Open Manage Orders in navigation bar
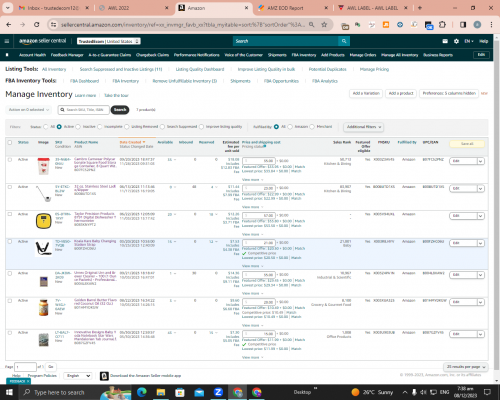 363,55
